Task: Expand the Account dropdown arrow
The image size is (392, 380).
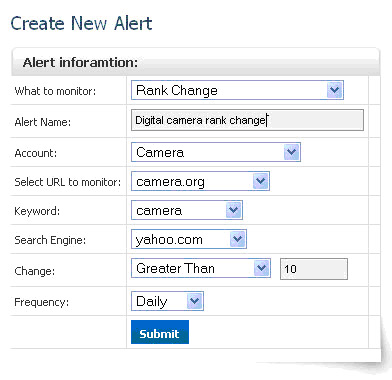Action: [x=292, y=152]
